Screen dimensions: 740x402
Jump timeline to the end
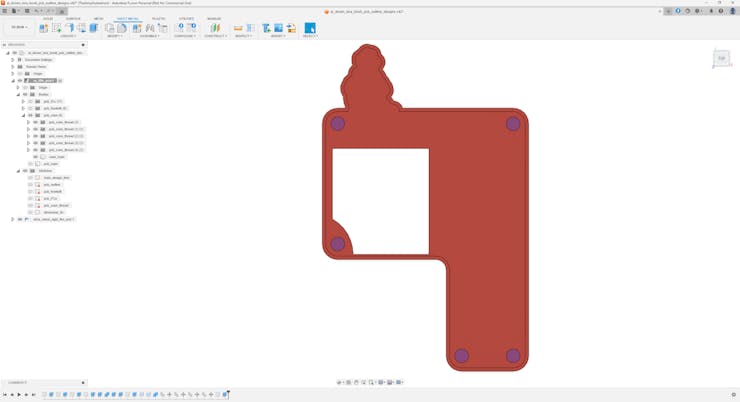coord(34,394)
